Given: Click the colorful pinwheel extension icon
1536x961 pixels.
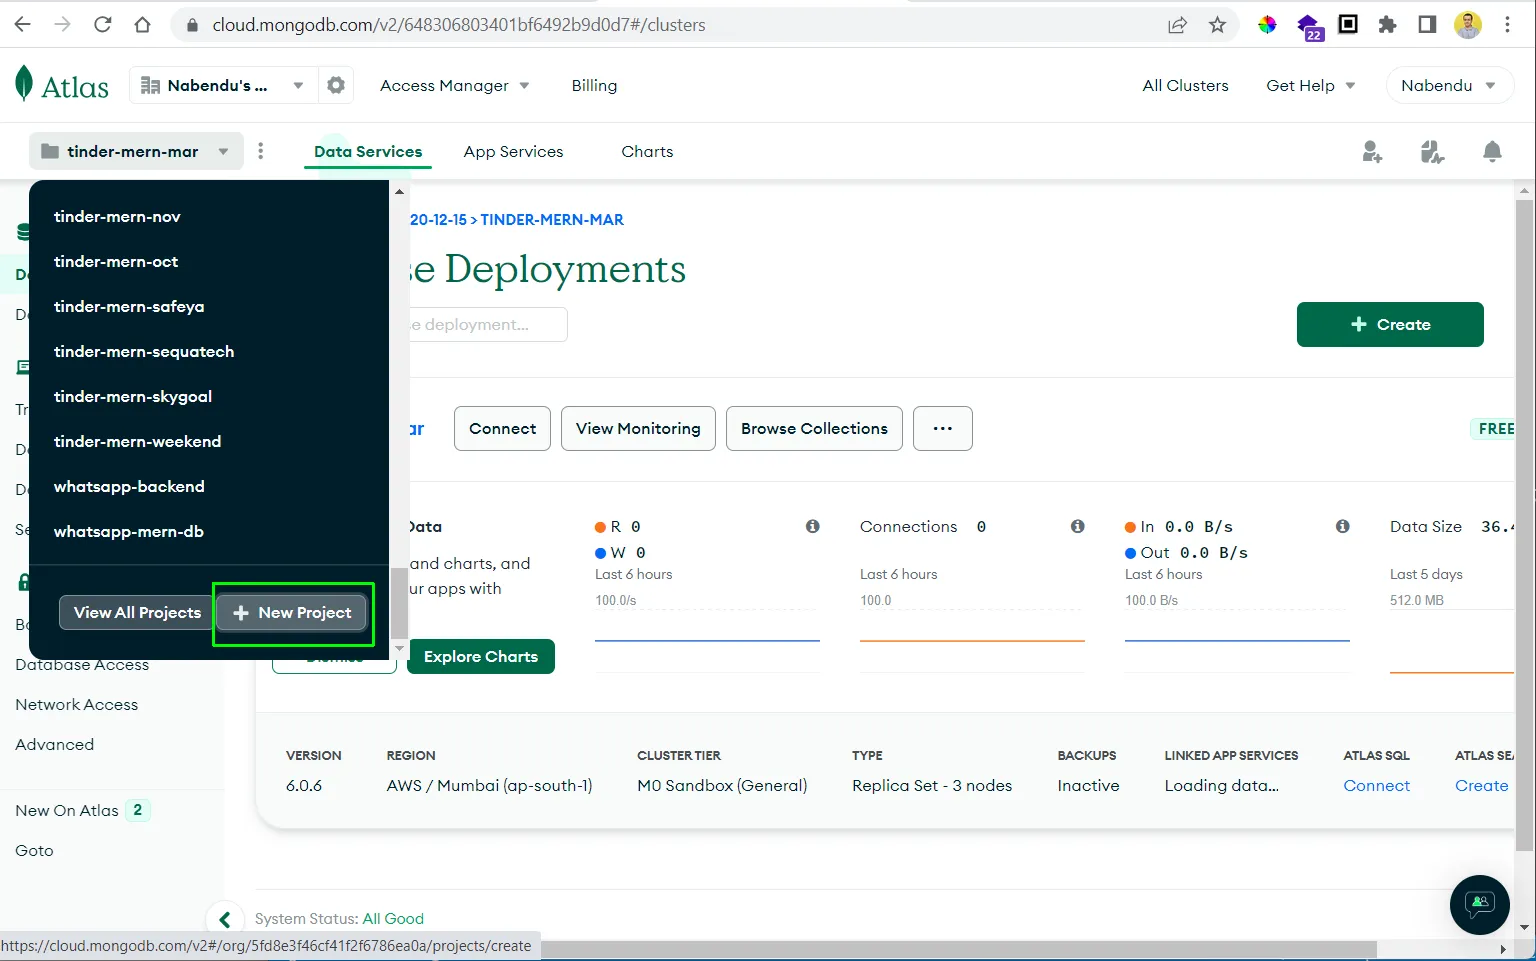Looking at the screenshot, I should 1267,25.
